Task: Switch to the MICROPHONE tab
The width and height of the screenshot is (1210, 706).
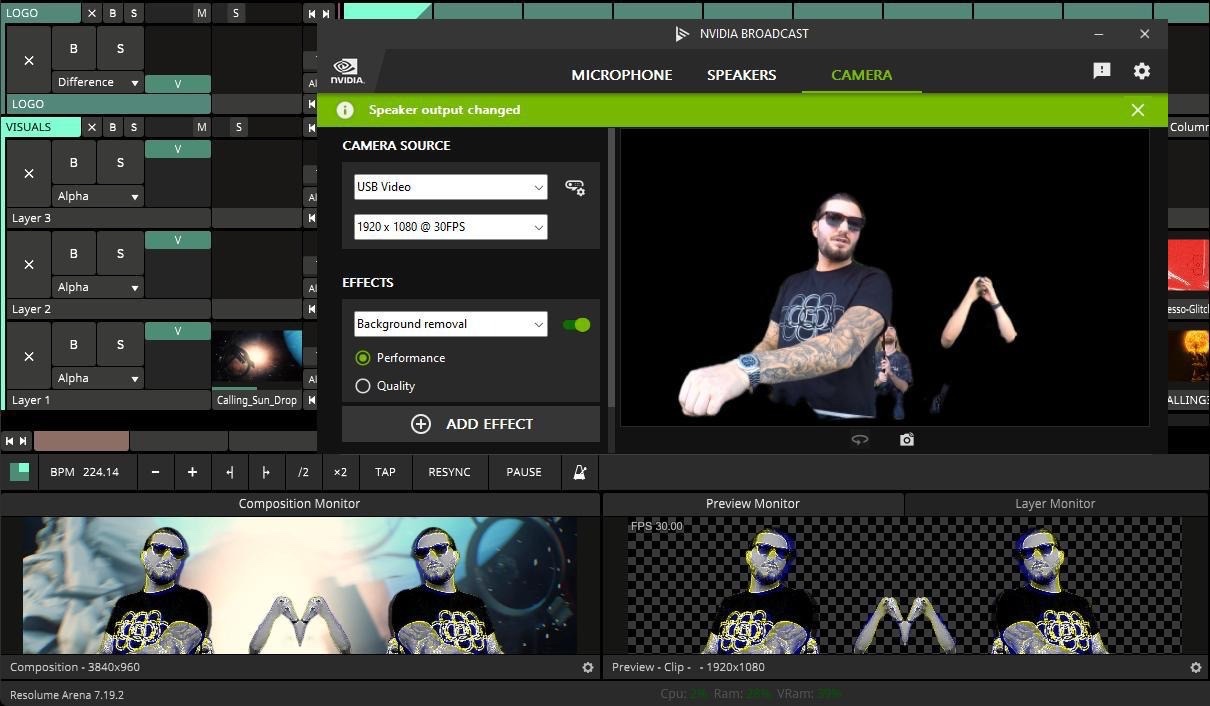Action: 621,75
